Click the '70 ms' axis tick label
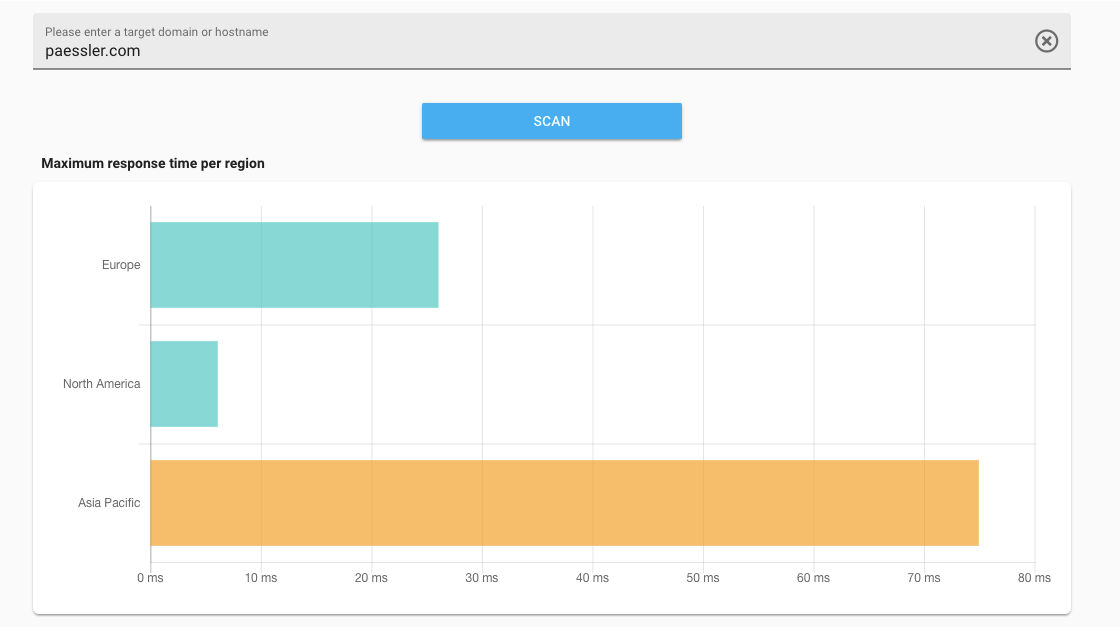 click(x=924, y=578)
